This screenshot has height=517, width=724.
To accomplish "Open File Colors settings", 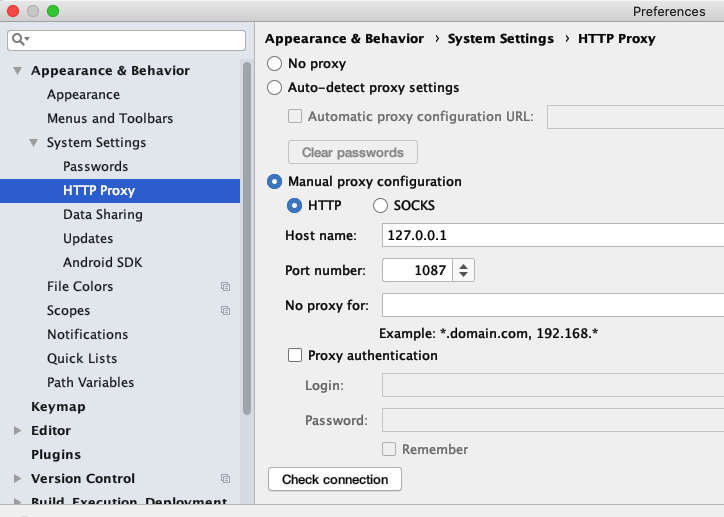I will (80, 287).
